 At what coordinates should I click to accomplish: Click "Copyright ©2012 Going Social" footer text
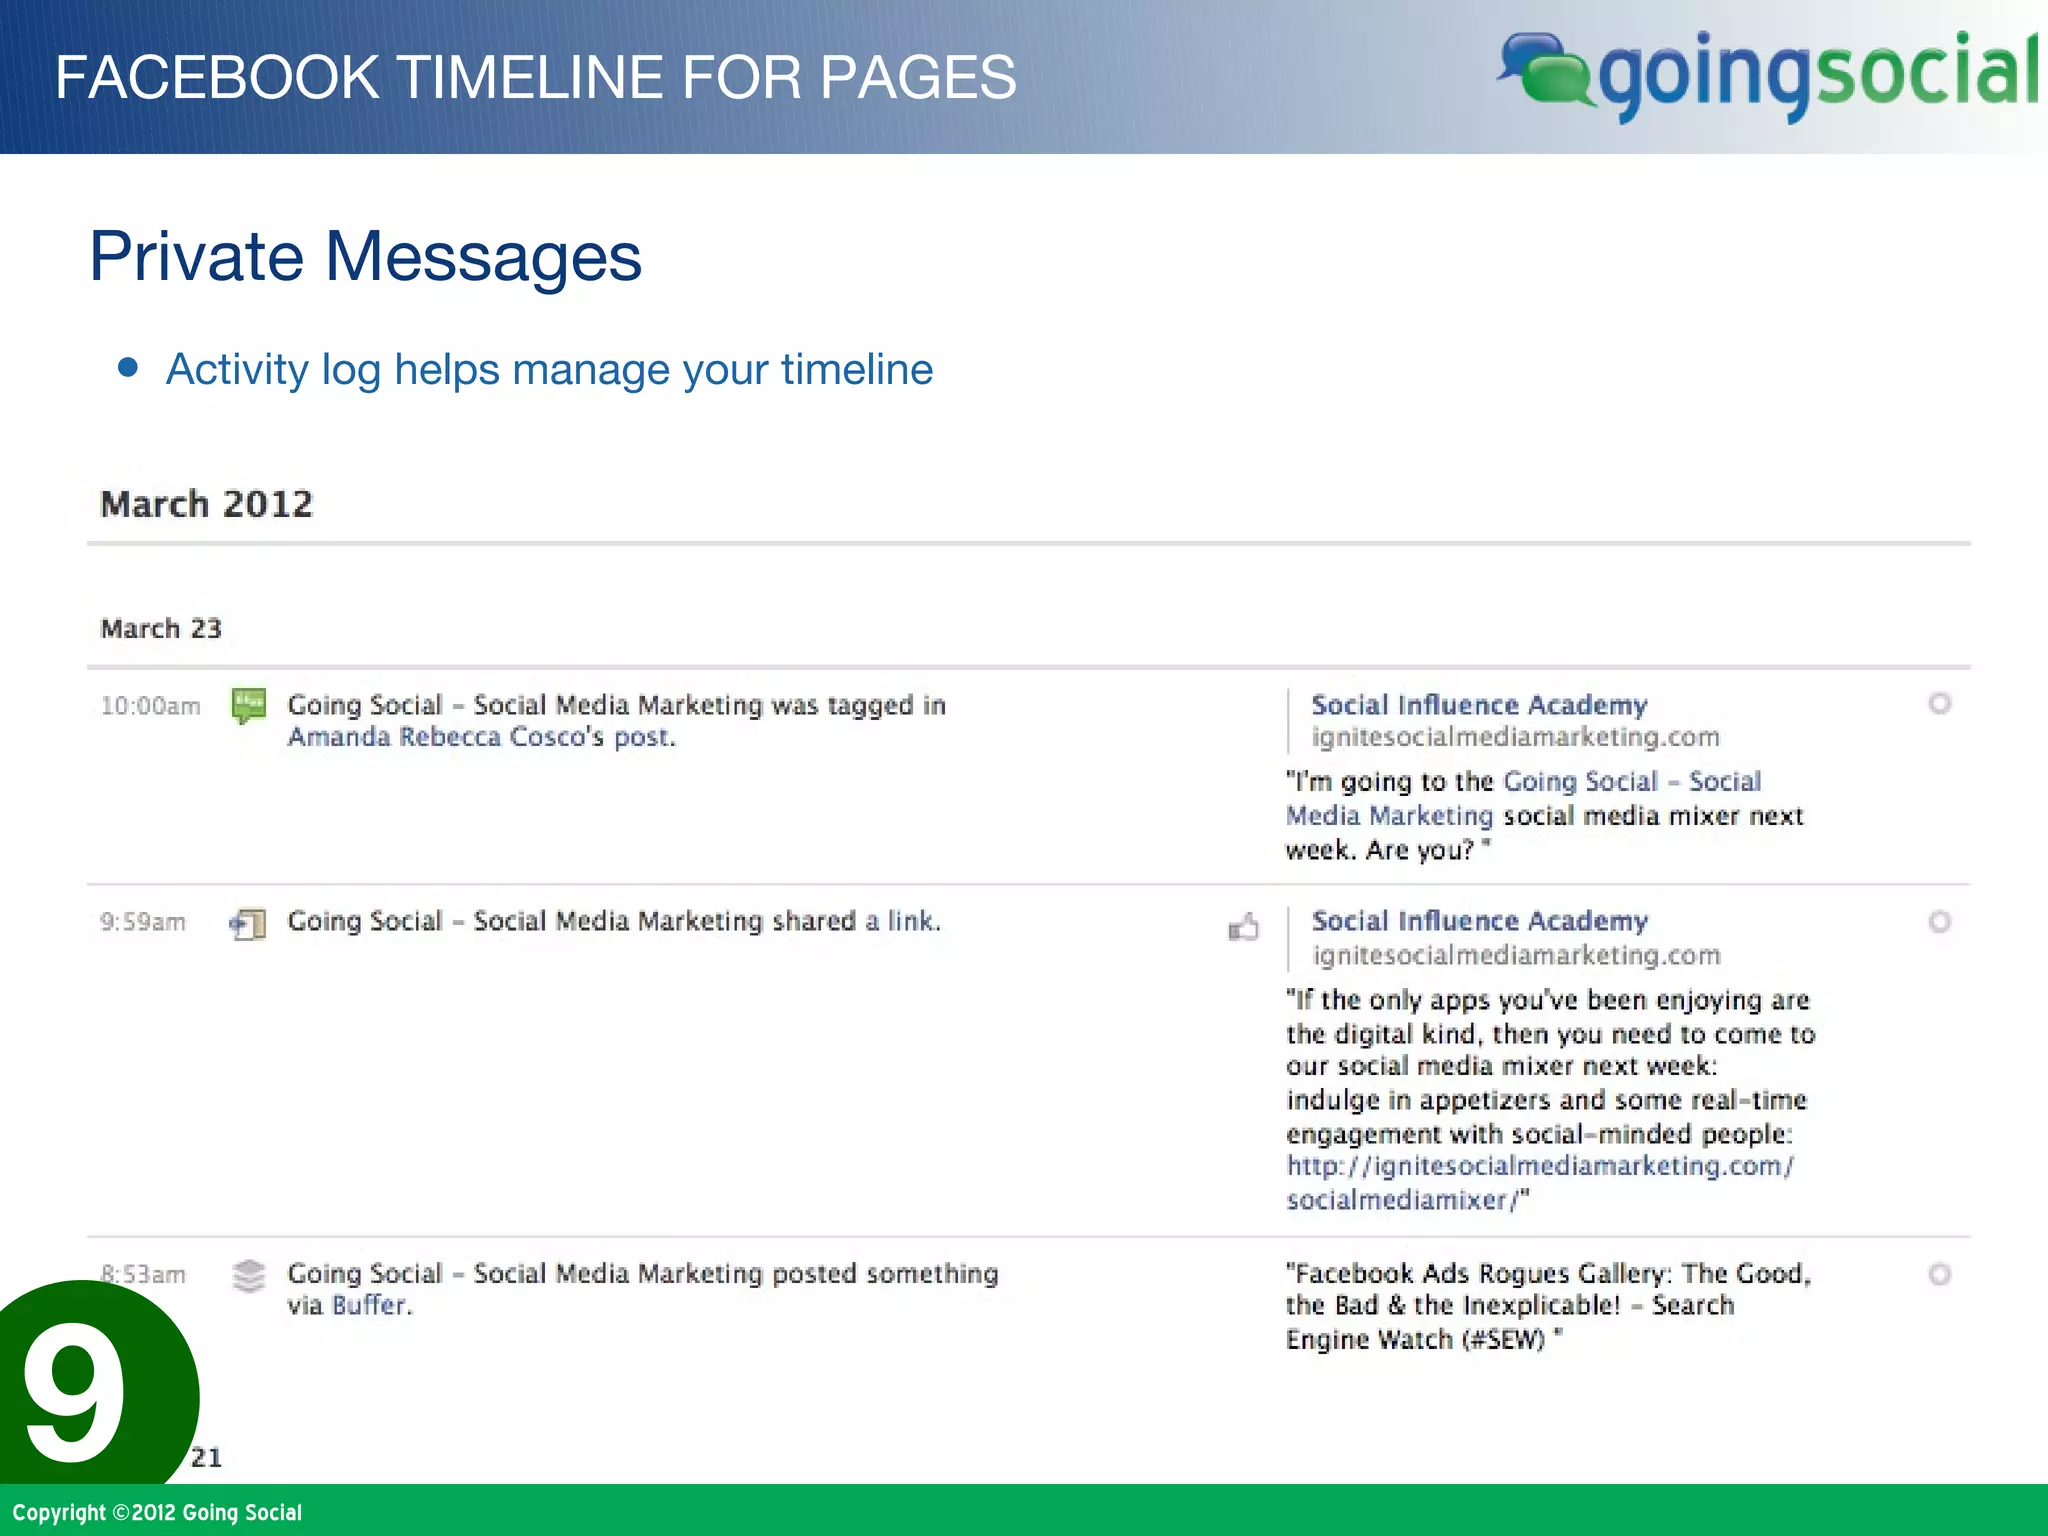[157, 1512]
